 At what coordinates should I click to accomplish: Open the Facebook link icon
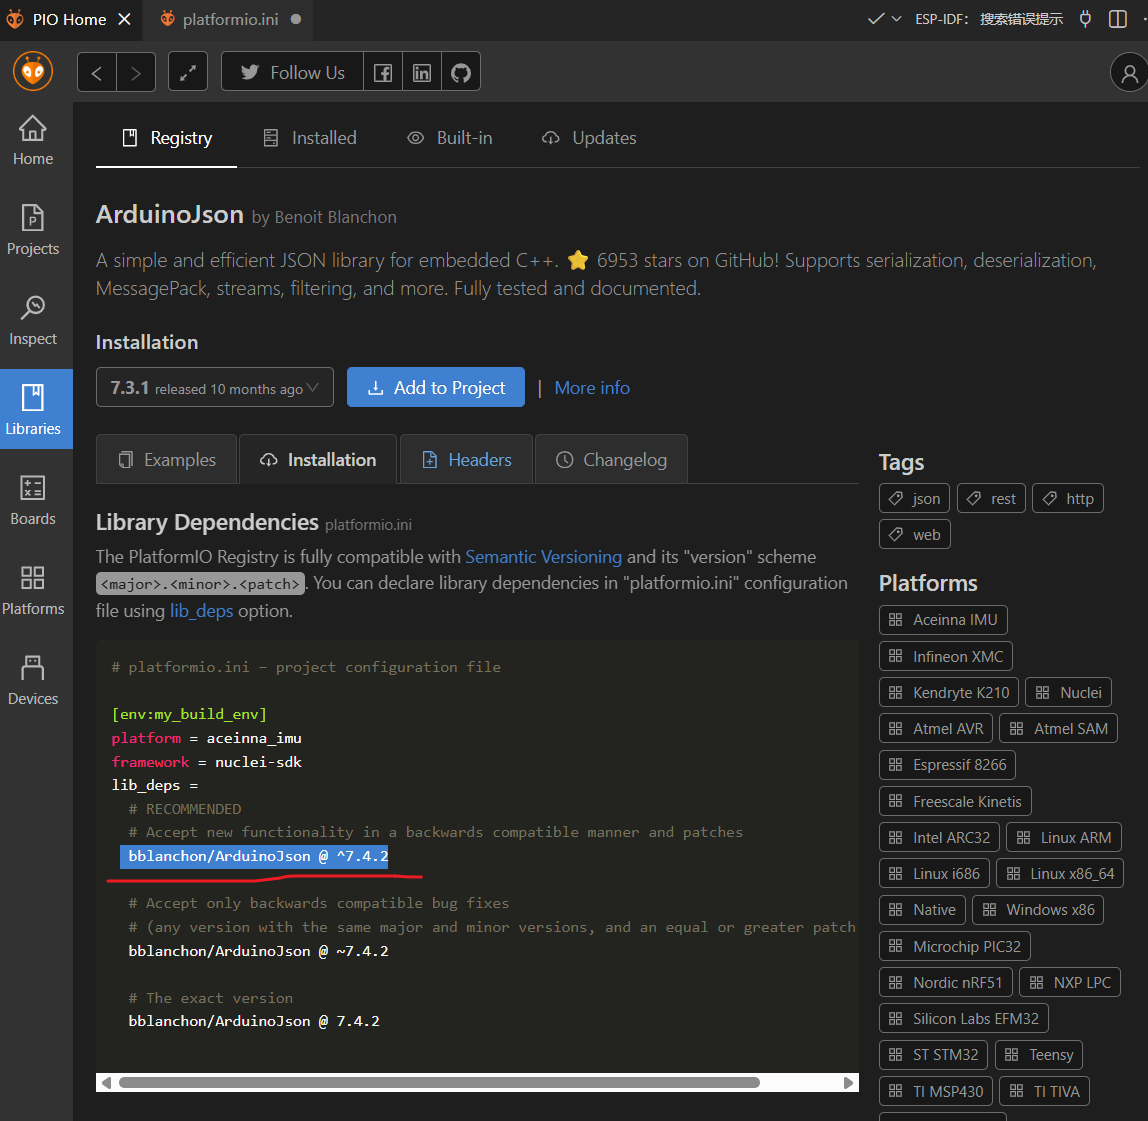click(x=383, y=72)
